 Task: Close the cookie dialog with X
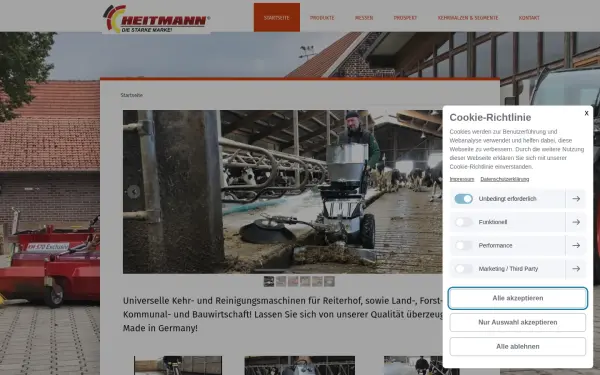[x=586, y=113]
